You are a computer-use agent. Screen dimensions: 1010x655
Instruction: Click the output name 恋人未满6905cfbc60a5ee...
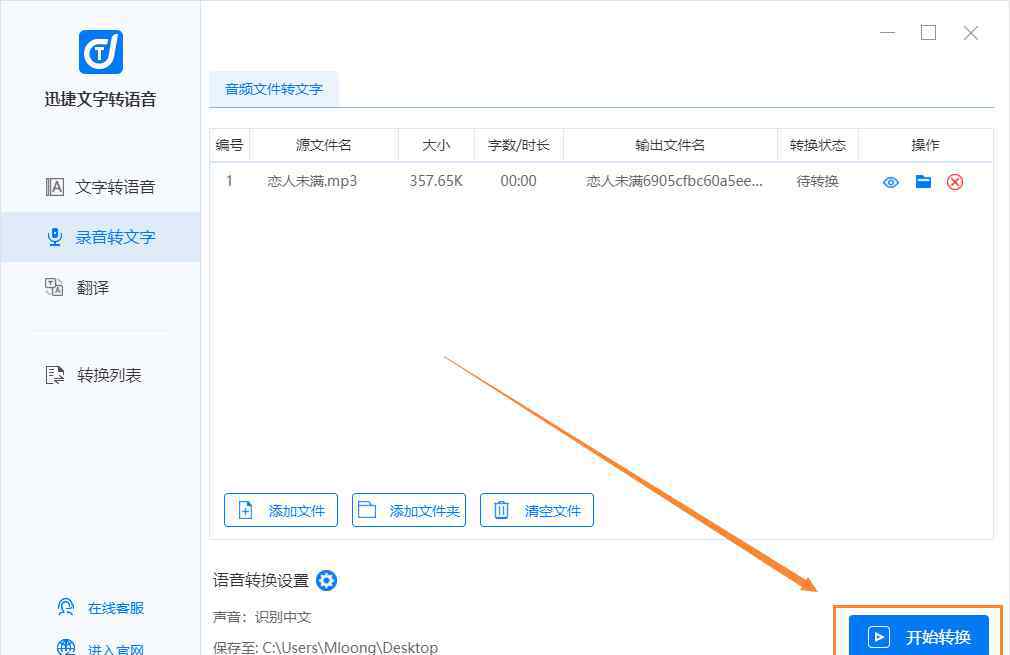coord(674,181)
